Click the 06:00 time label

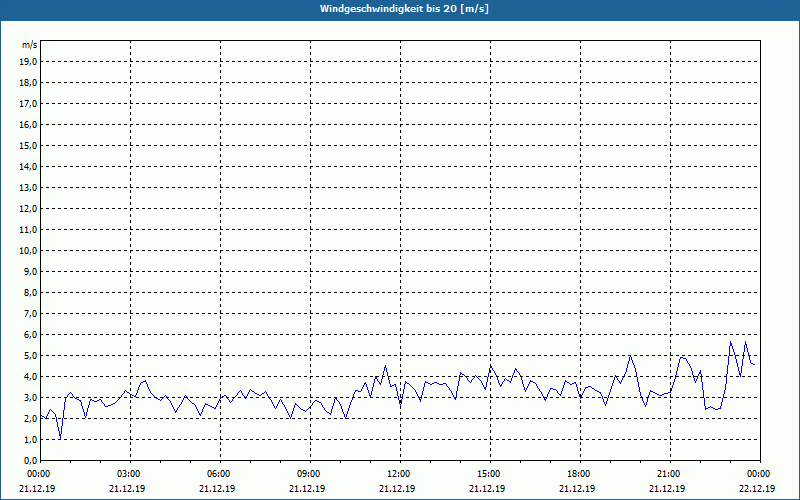point(220,474)
